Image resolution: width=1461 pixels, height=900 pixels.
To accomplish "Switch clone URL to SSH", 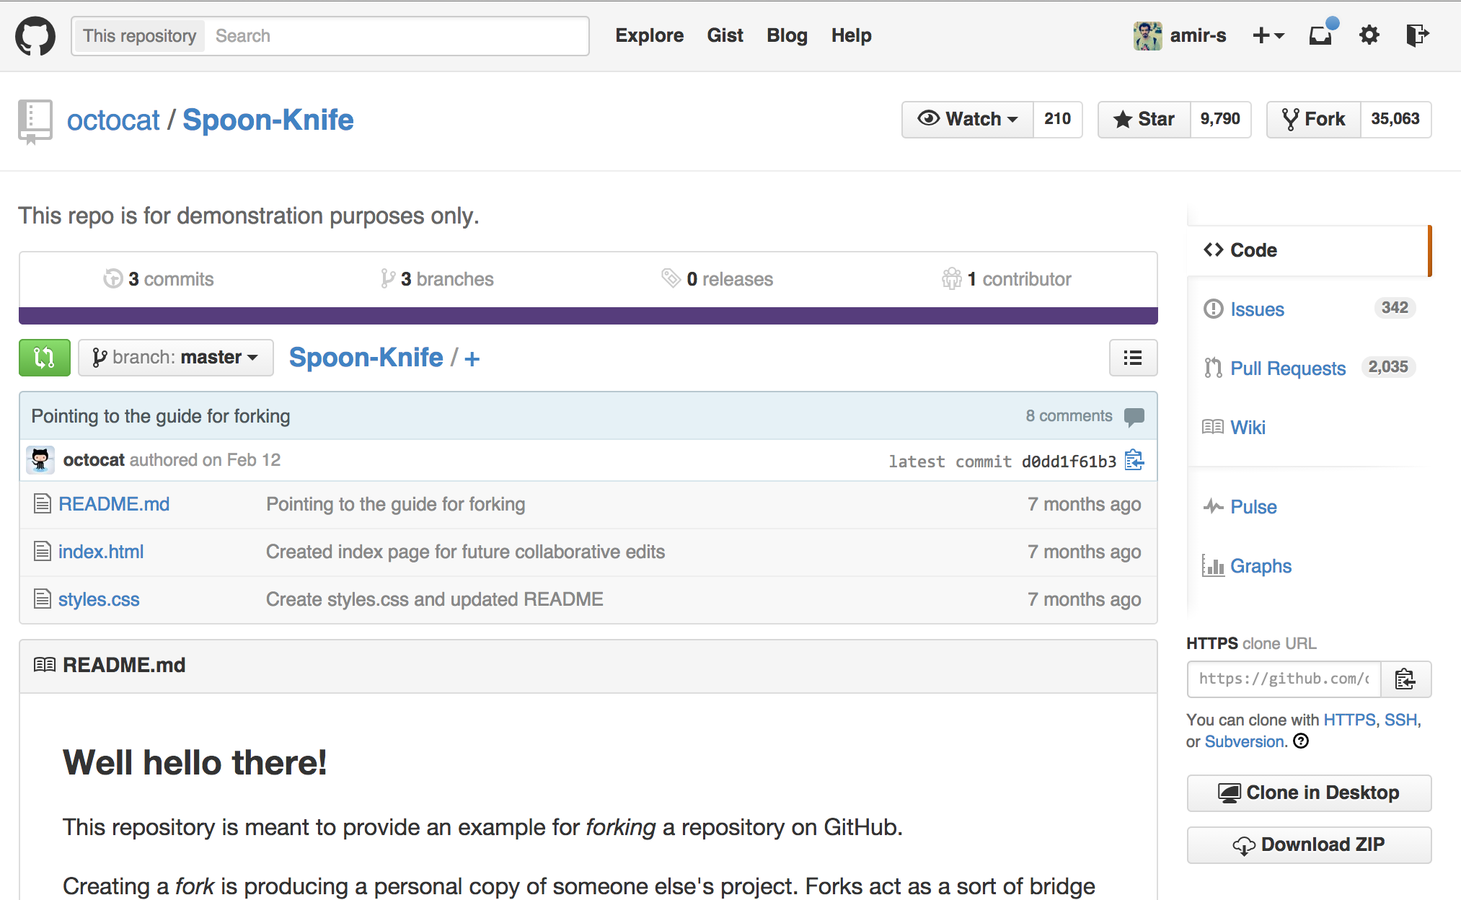I will click(1400, 720).
